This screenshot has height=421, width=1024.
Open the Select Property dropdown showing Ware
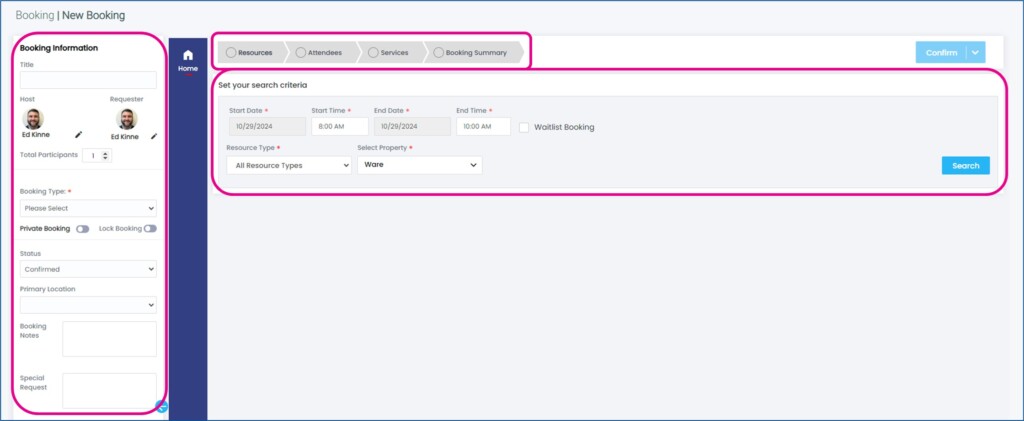pyautogui.click(x=420, y=165)
